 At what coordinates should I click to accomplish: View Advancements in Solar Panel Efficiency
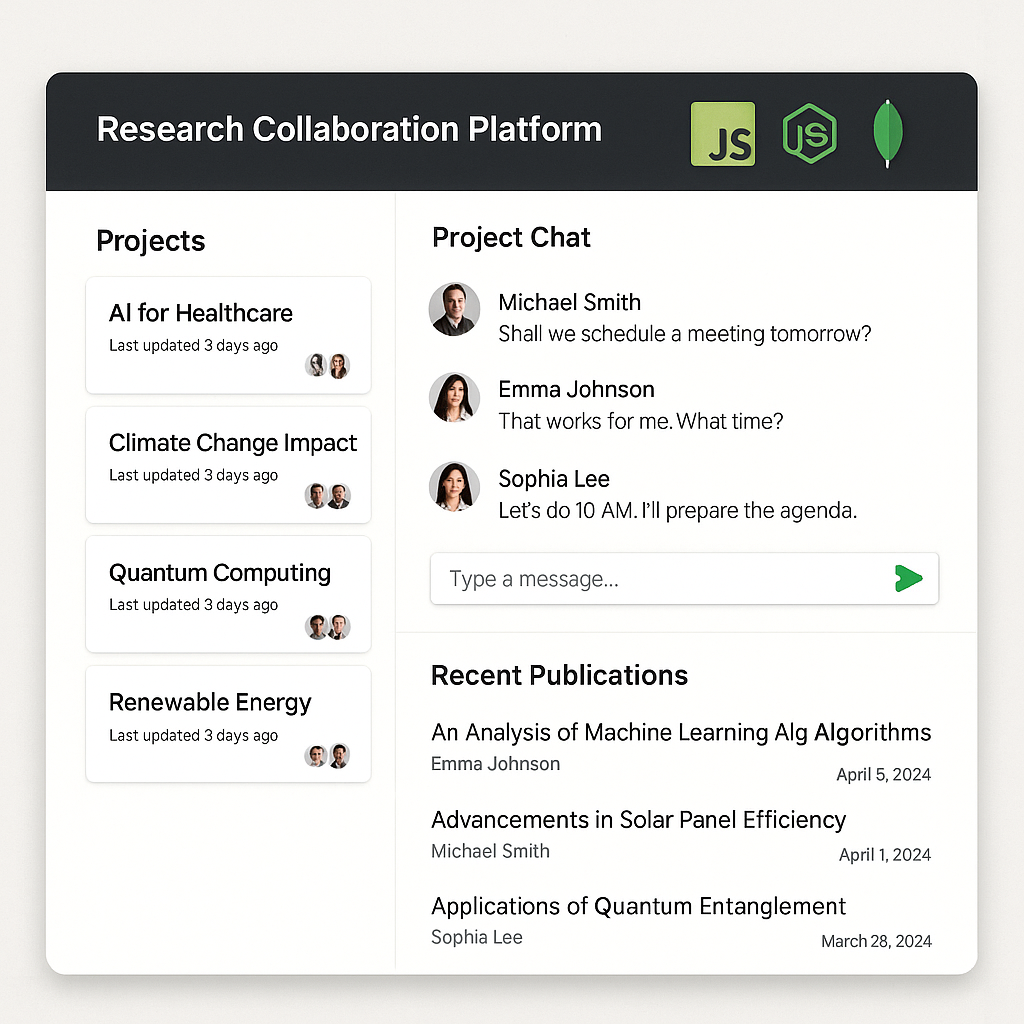click(638, 819)
